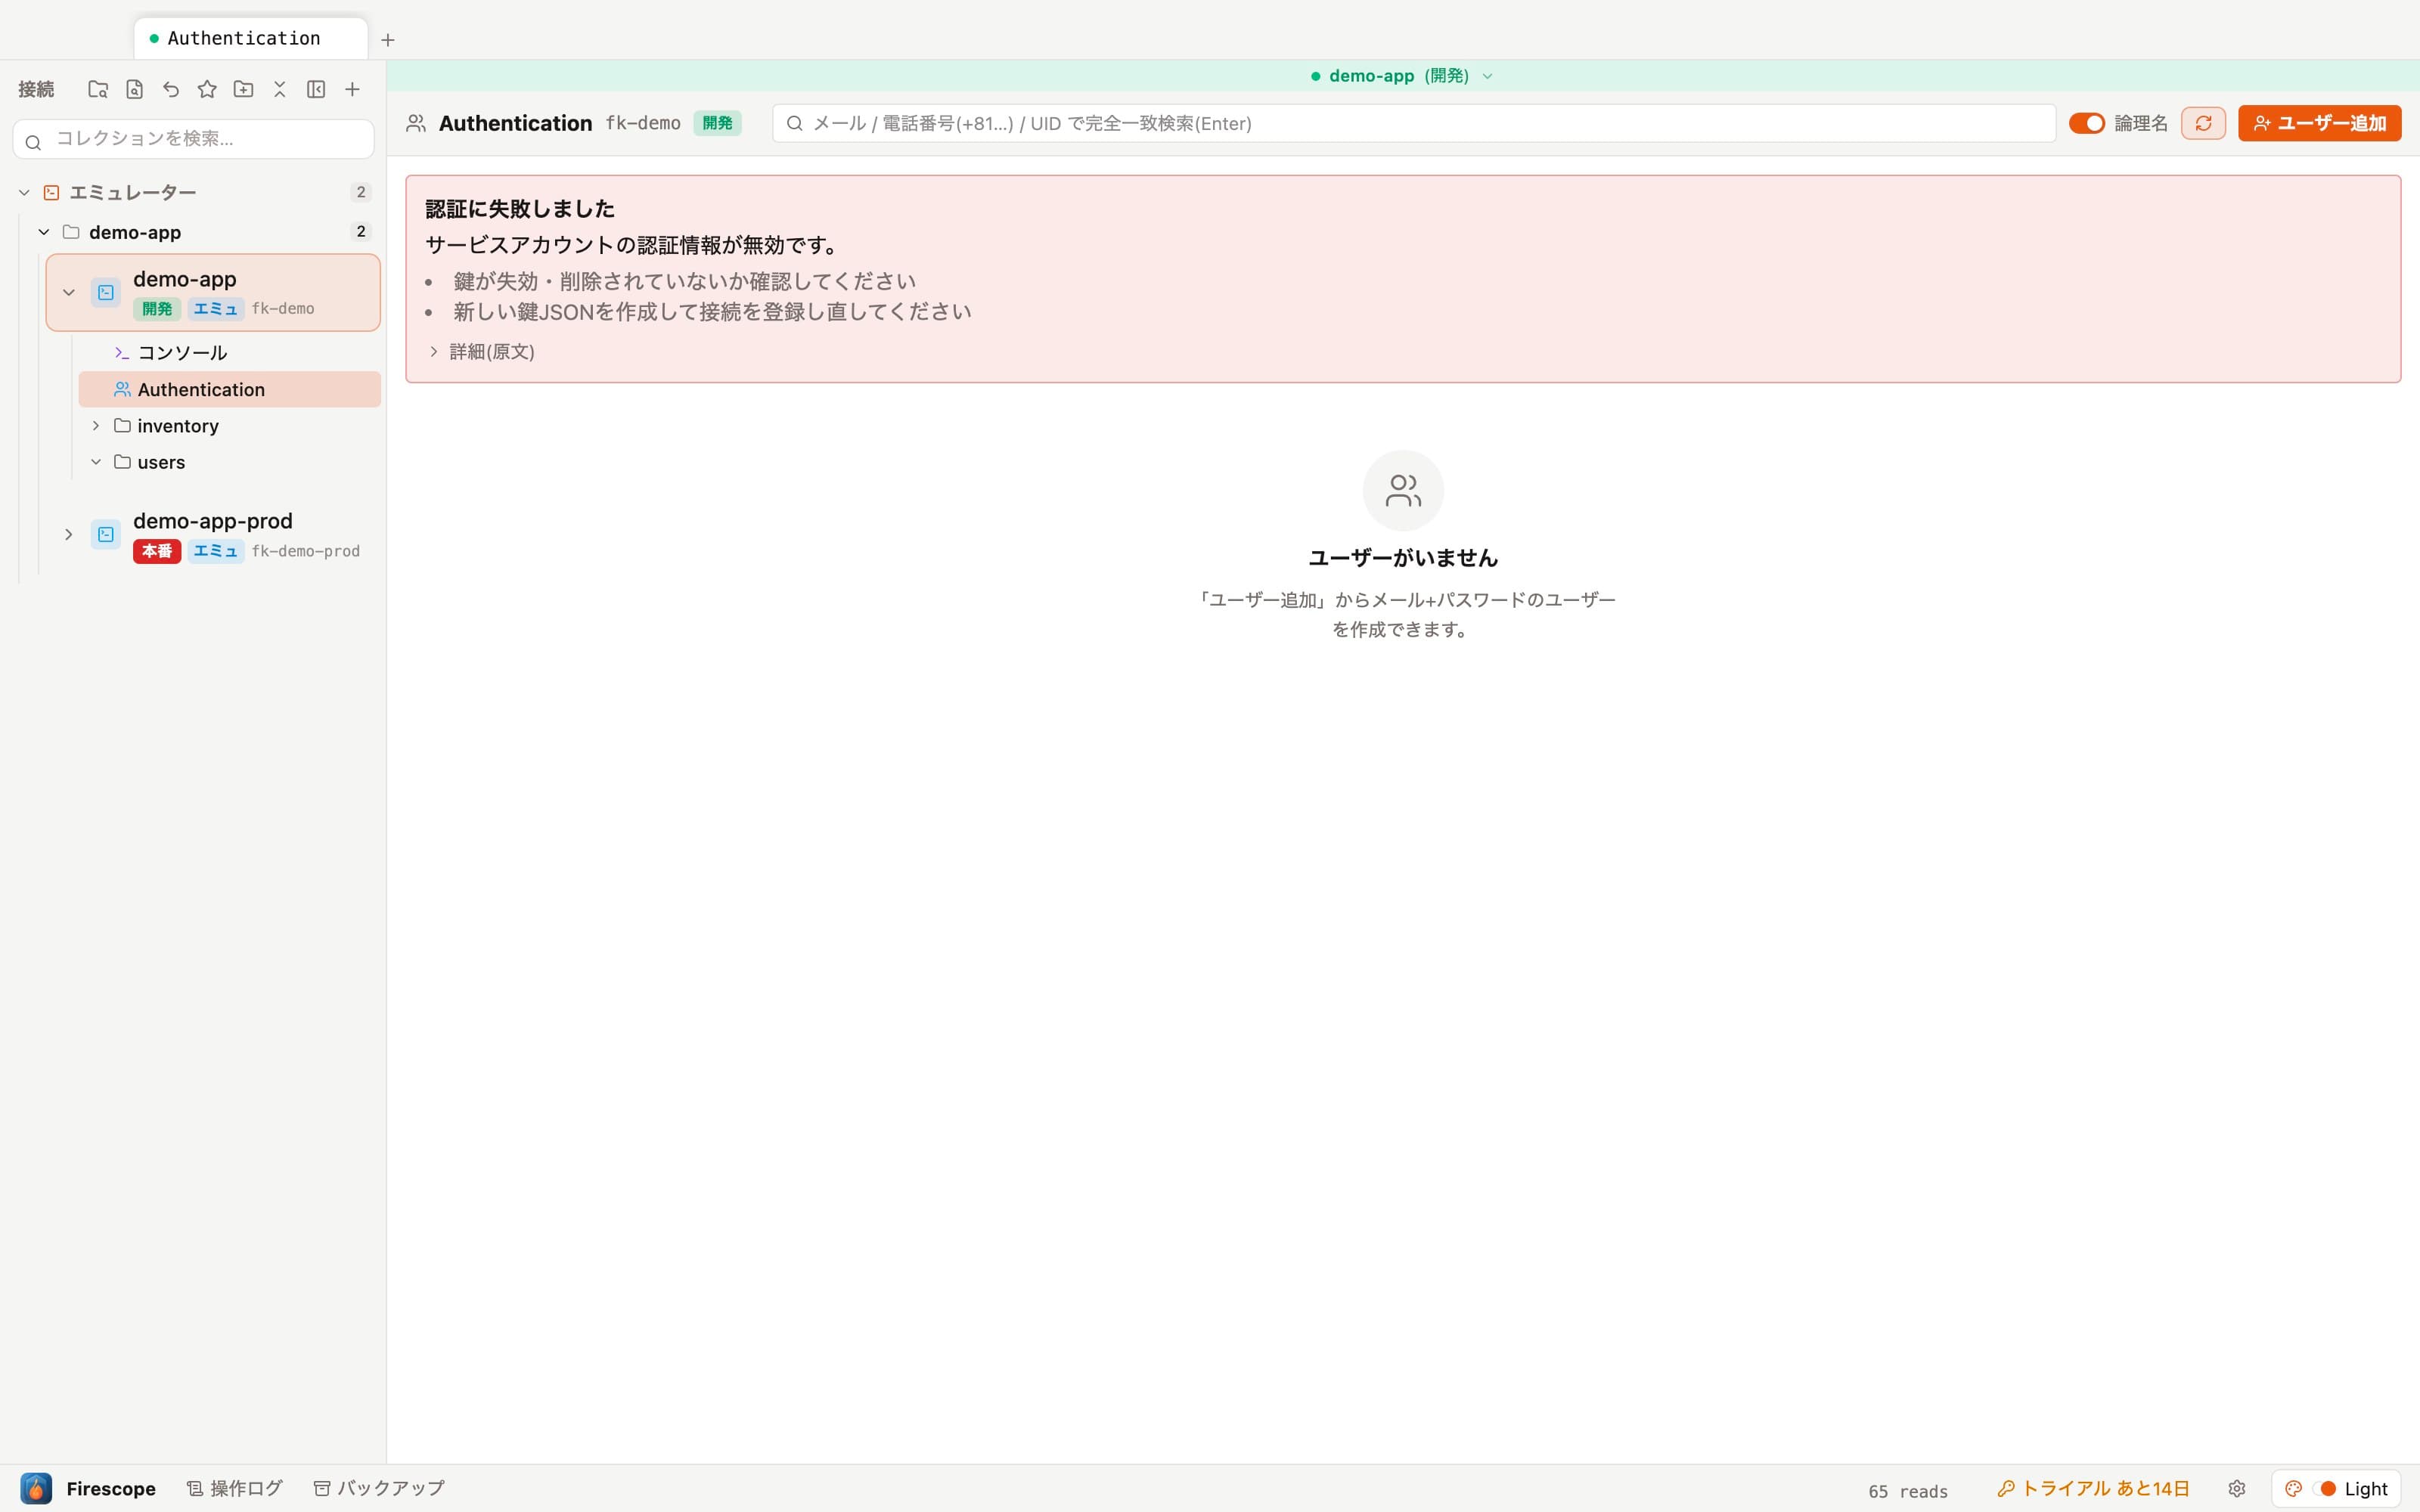2420x1512 pixels.
Task: Click the エミュレーター group icon
Action: (51, 192)
